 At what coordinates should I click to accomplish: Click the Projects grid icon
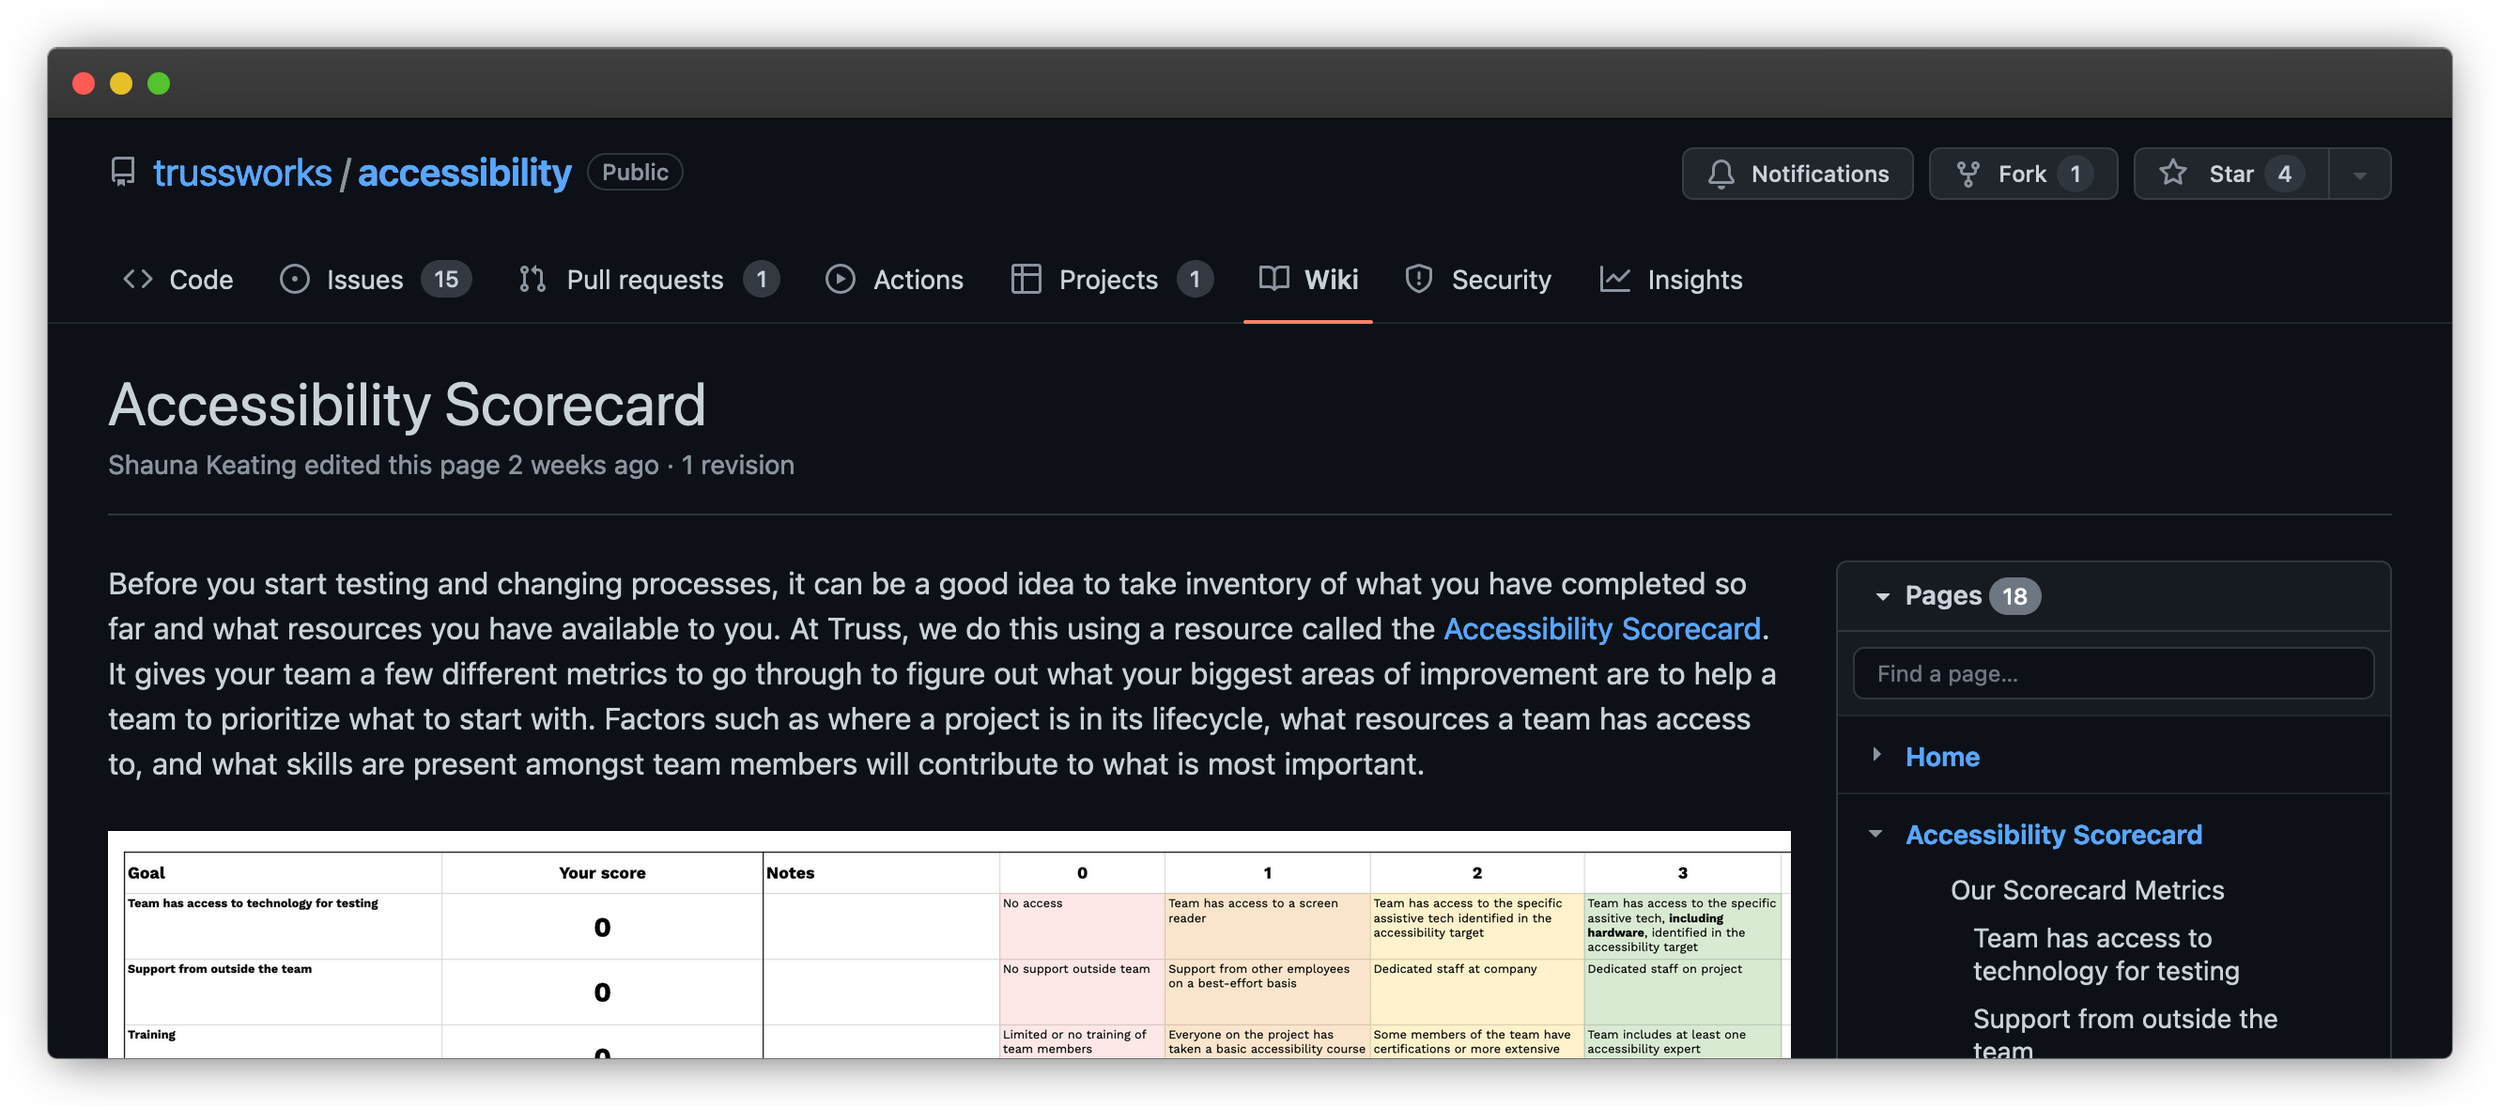tap(1026, 280)
